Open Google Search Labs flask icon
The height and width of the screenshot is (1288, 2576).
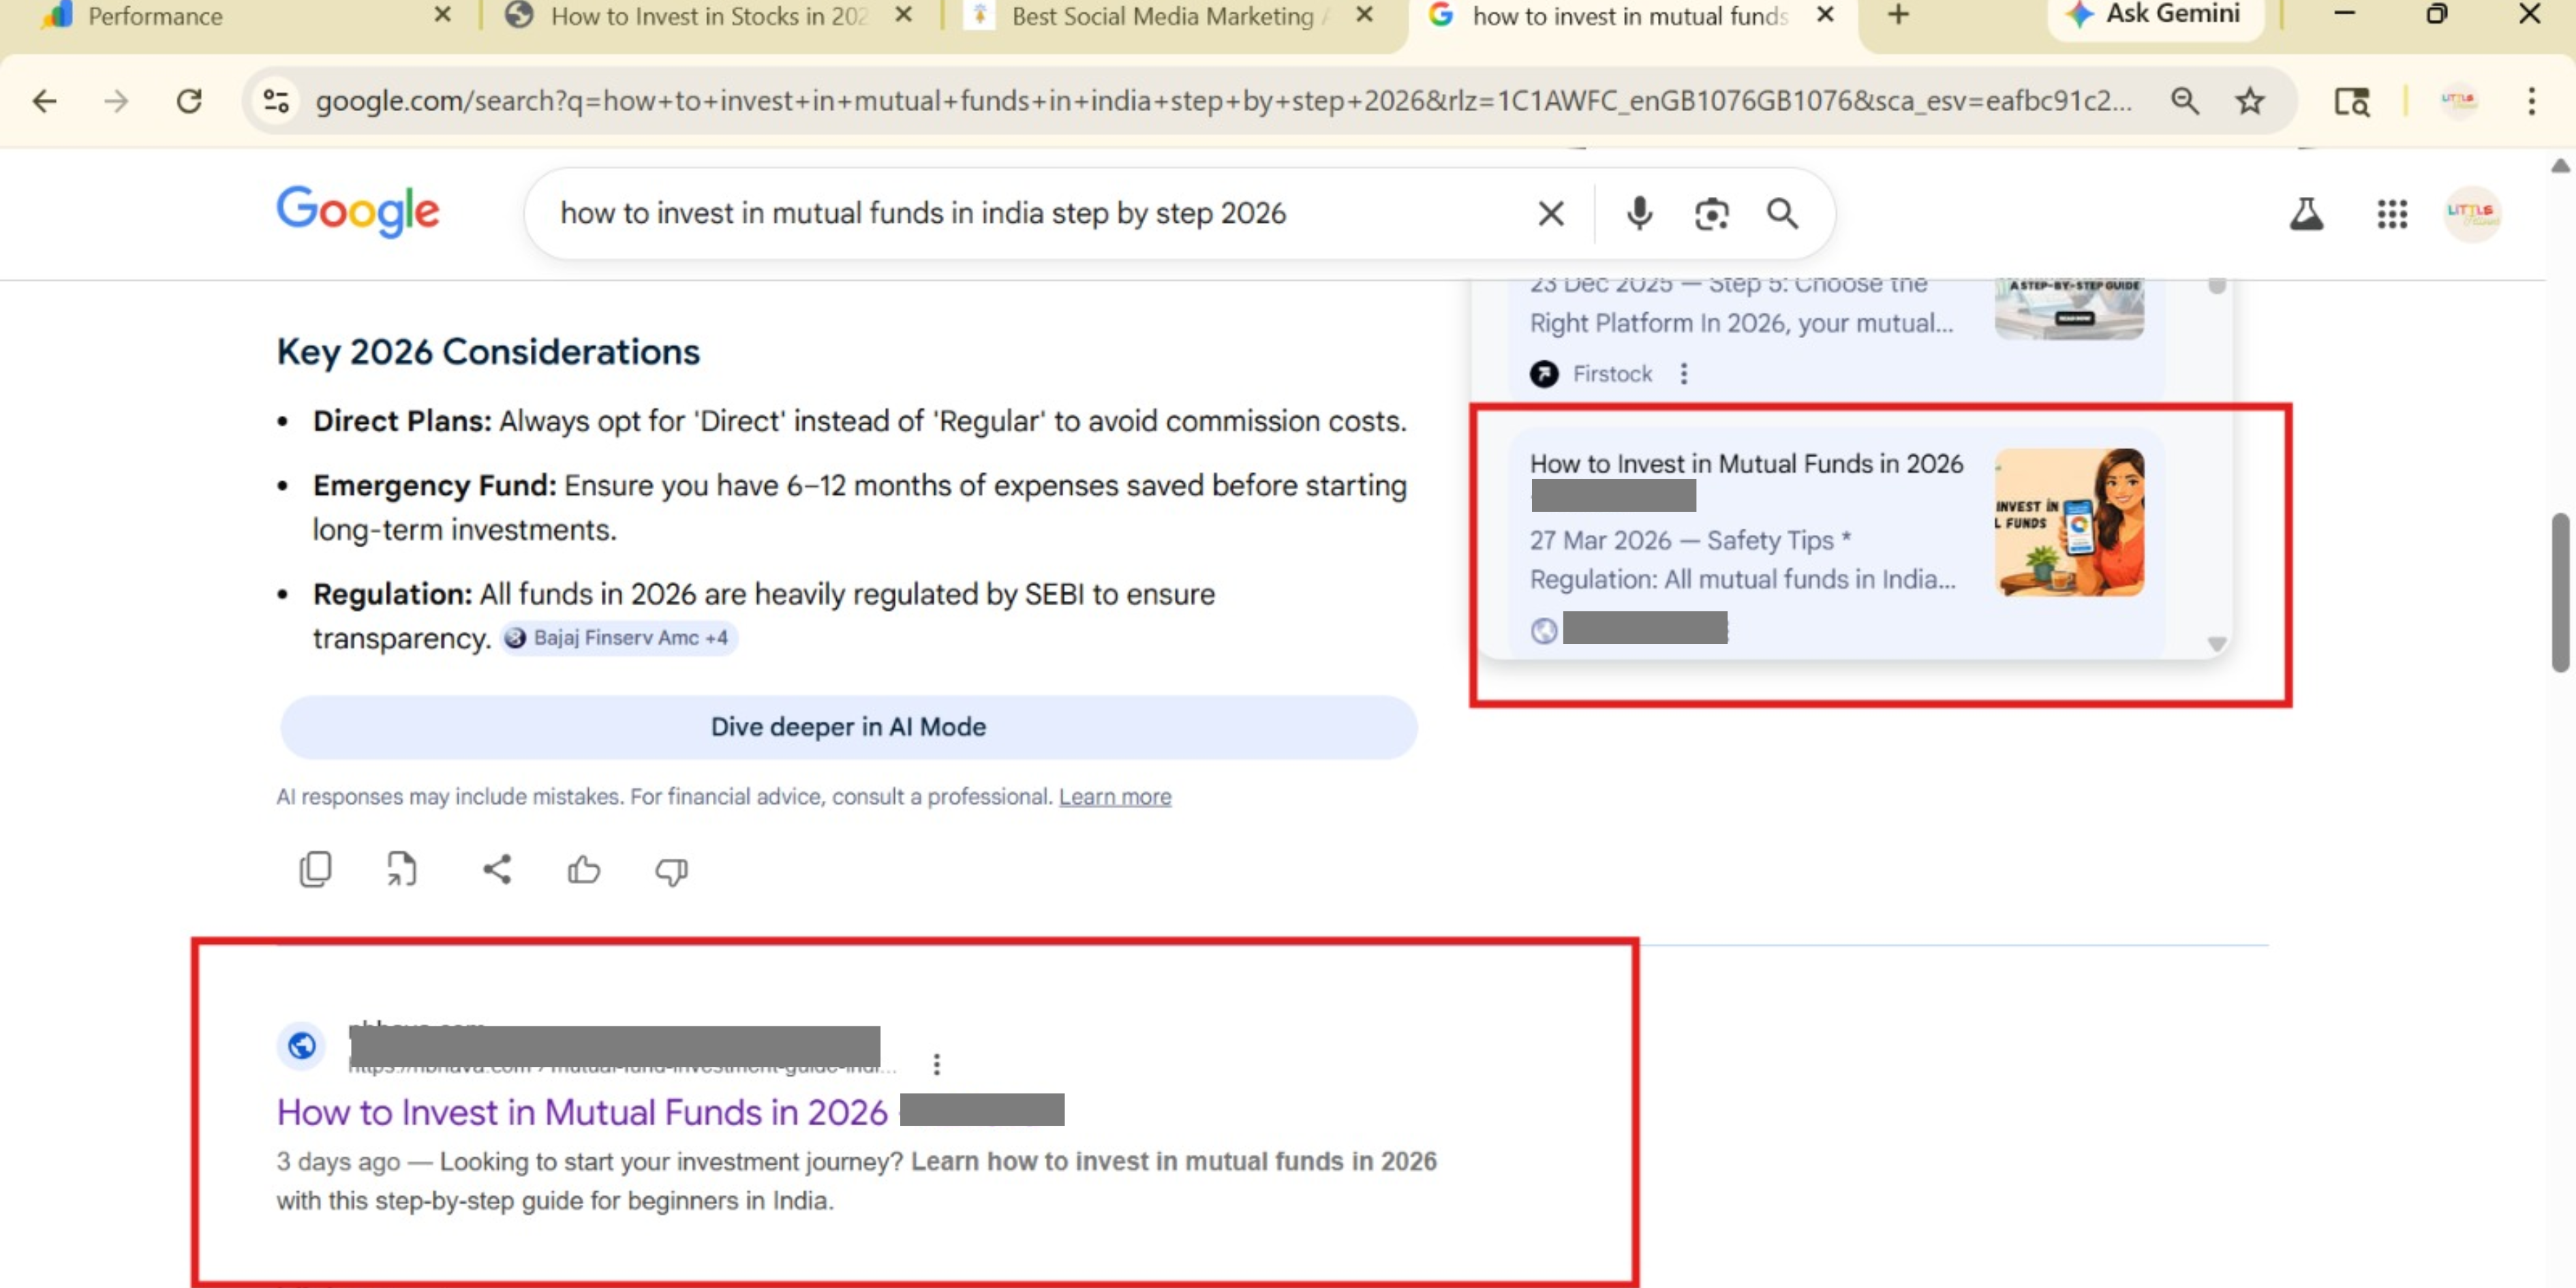pos(2307,213)
